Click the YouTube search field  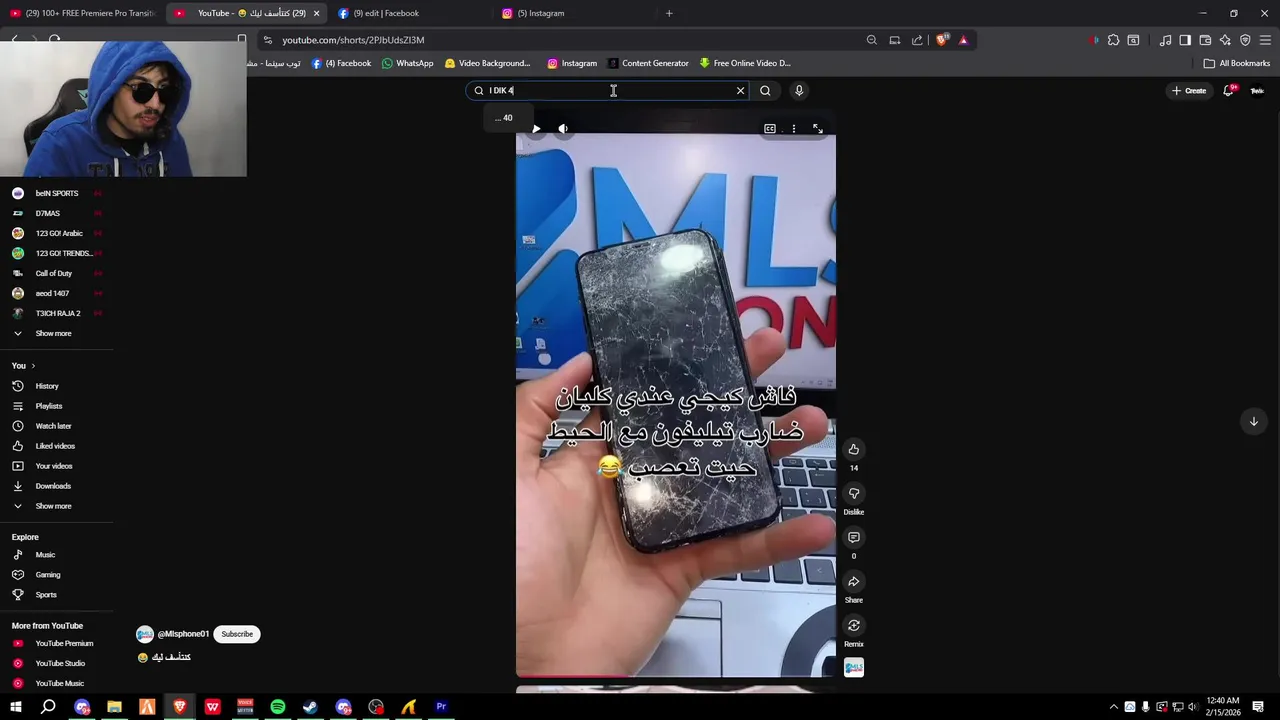[608, 91]
